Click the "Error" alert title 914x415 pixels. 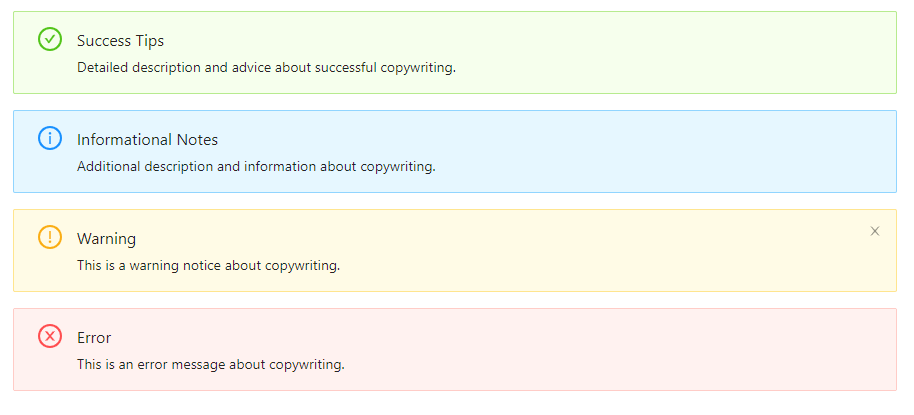pos(94,338)
